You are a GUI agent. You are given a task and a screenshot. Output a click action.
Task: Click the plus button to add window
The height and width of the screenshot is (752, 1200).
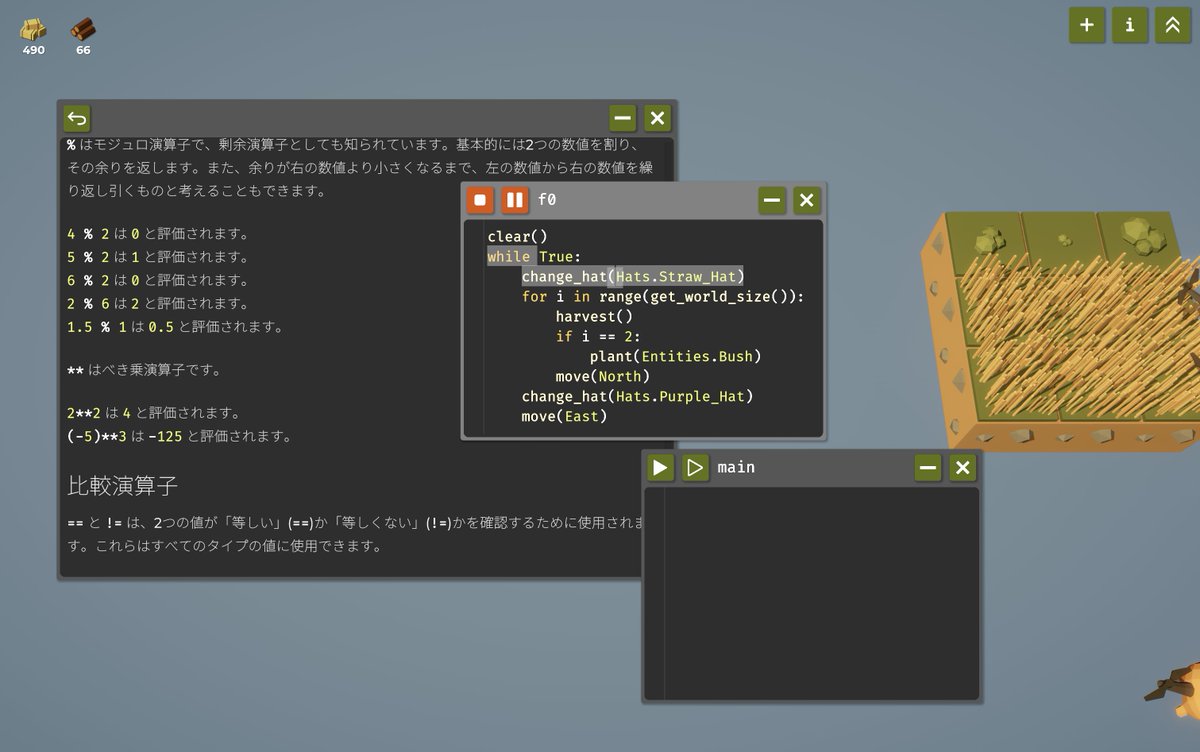click(1087, 25)
